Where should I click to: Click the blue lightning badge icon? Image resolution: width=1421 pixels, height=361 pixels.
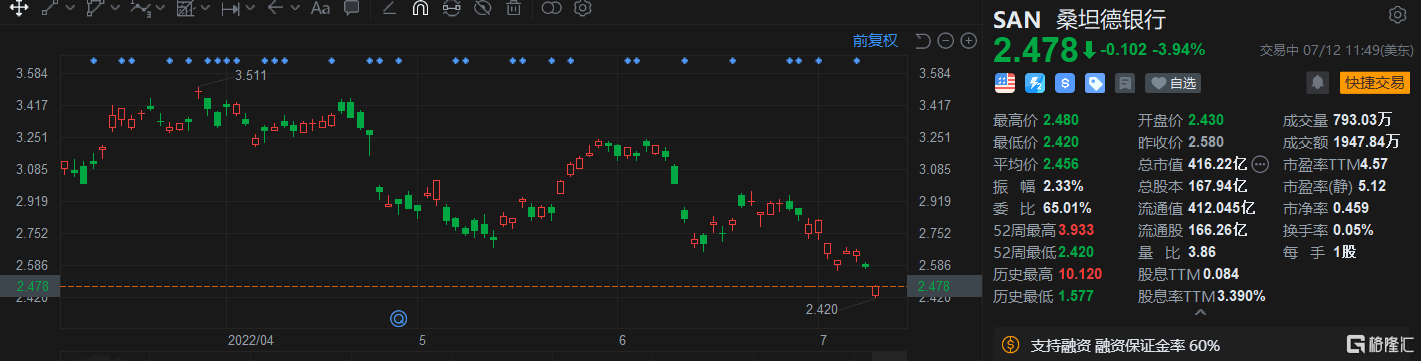[1035, 82]
